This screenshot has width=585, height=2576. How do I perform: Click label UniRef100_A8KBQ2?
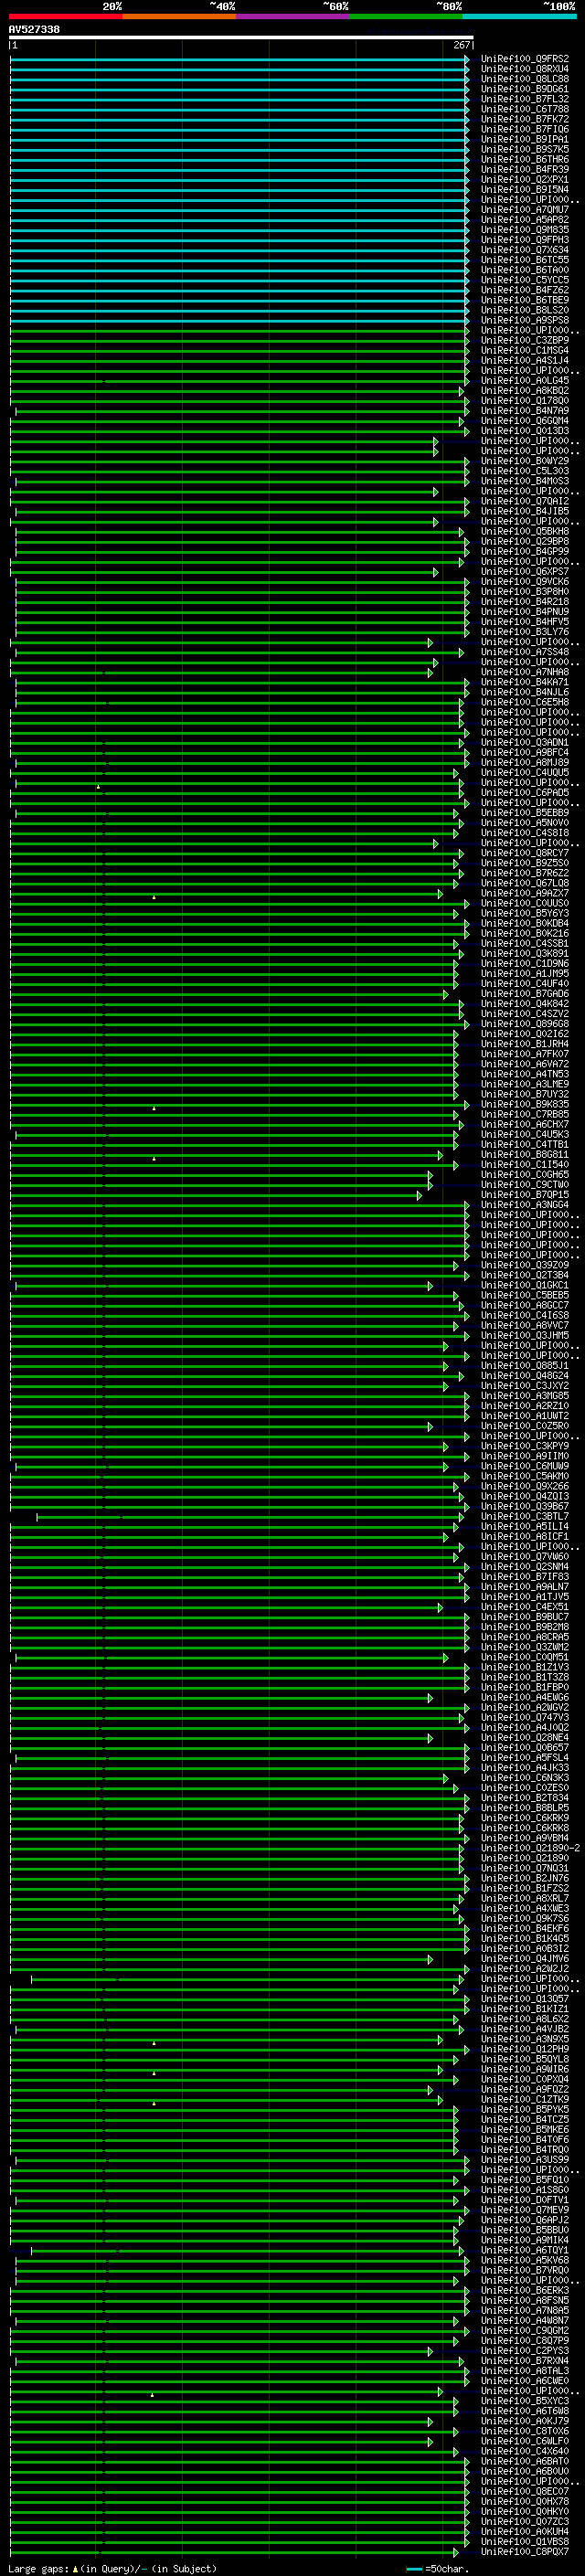[x=524, y=390]
